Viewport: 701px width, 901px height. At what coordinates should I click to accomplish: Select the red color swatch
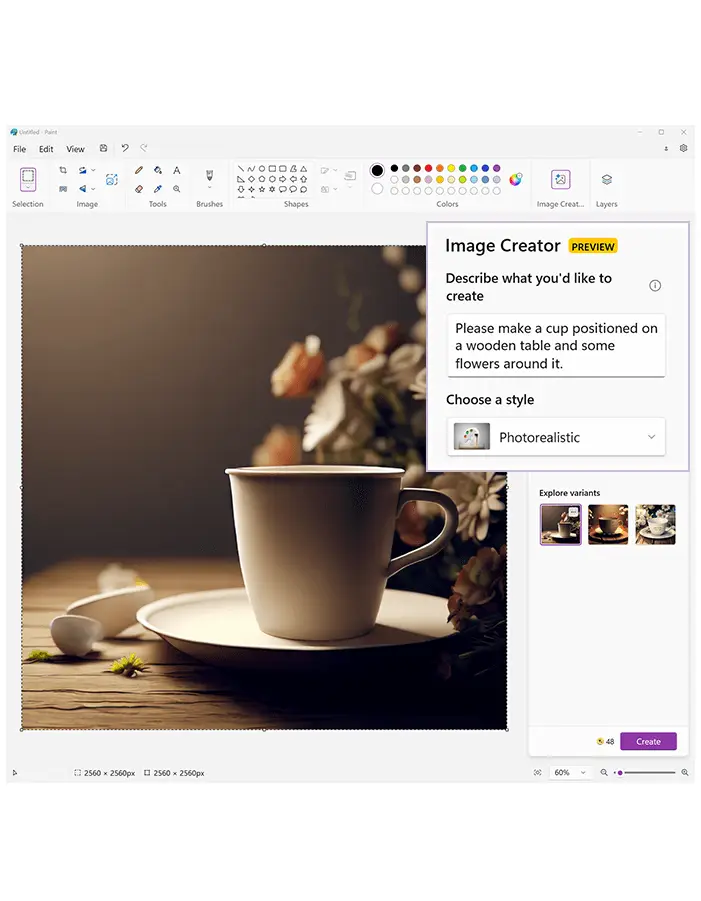(x=429, y=168)
